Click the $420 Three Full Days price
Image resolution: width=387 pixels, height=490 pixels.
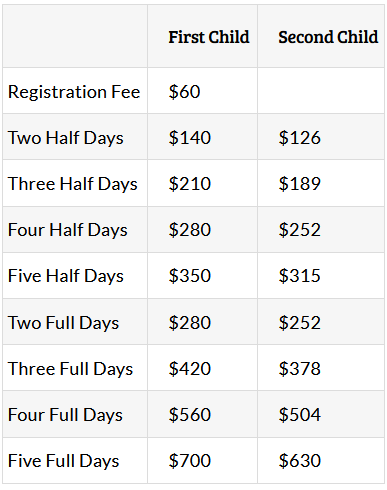[190, 368]
